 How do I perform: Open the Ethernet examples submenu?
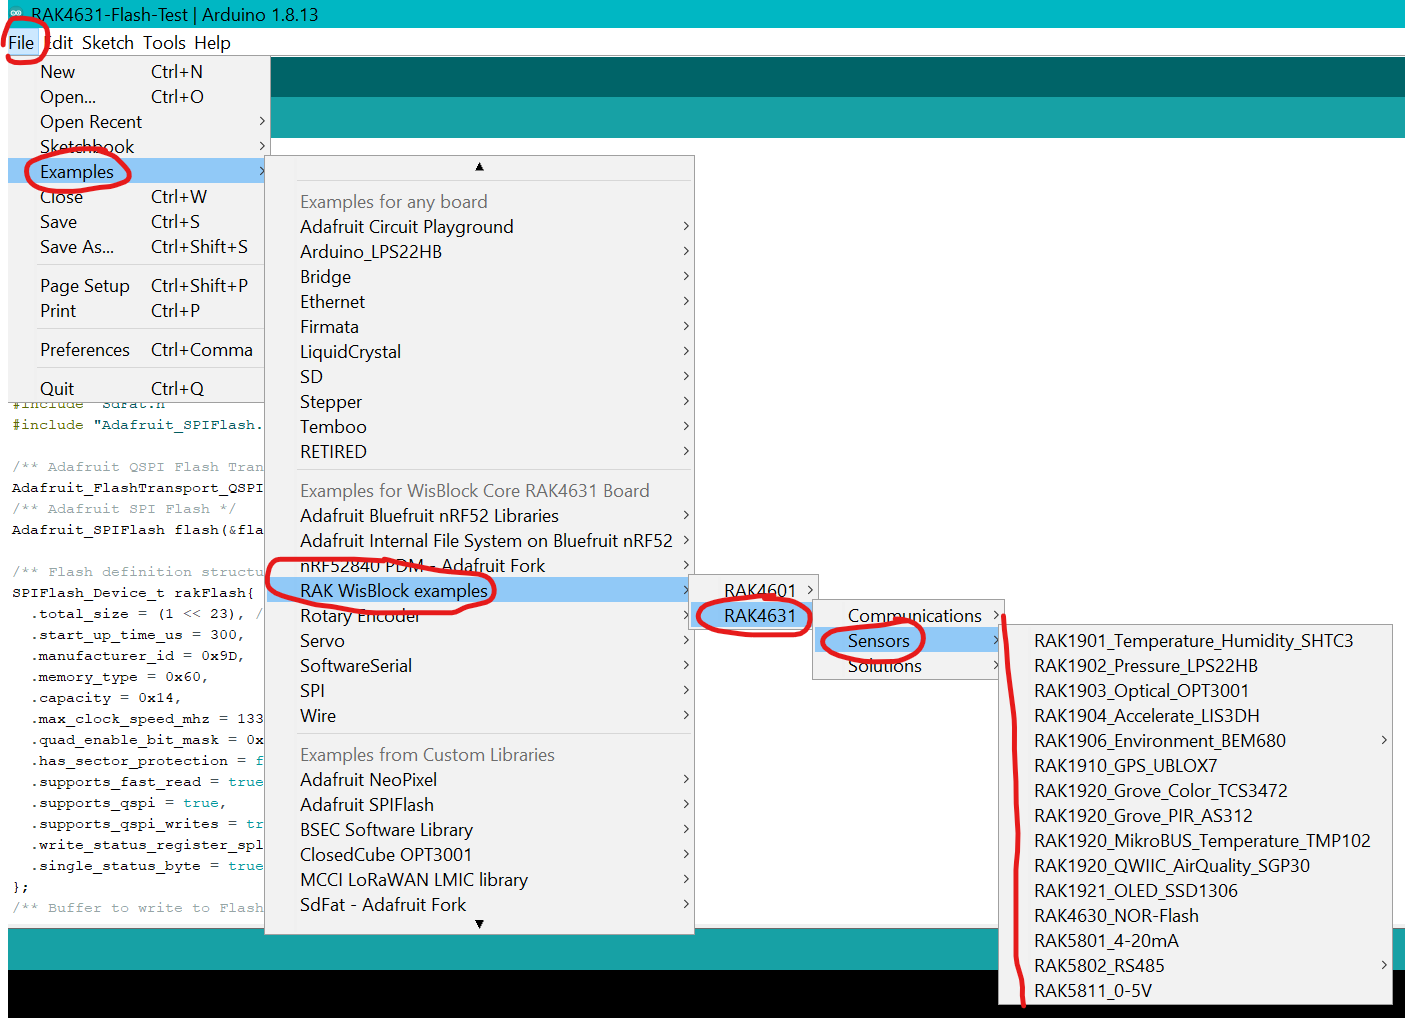480,302
